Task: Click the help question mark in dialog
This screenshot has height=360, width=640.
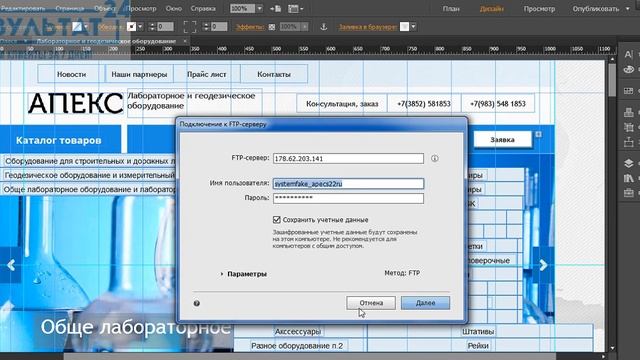Action: click(x=197, y=303)
